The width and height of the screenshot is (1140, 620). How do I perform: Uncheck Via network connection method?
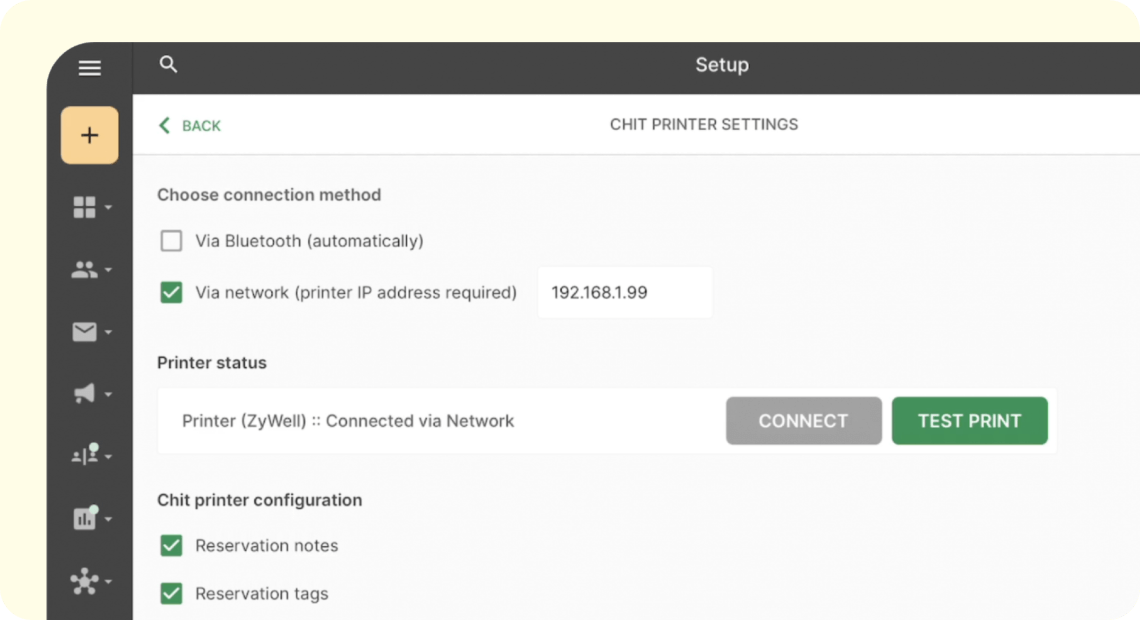click(x=171, y=292)
